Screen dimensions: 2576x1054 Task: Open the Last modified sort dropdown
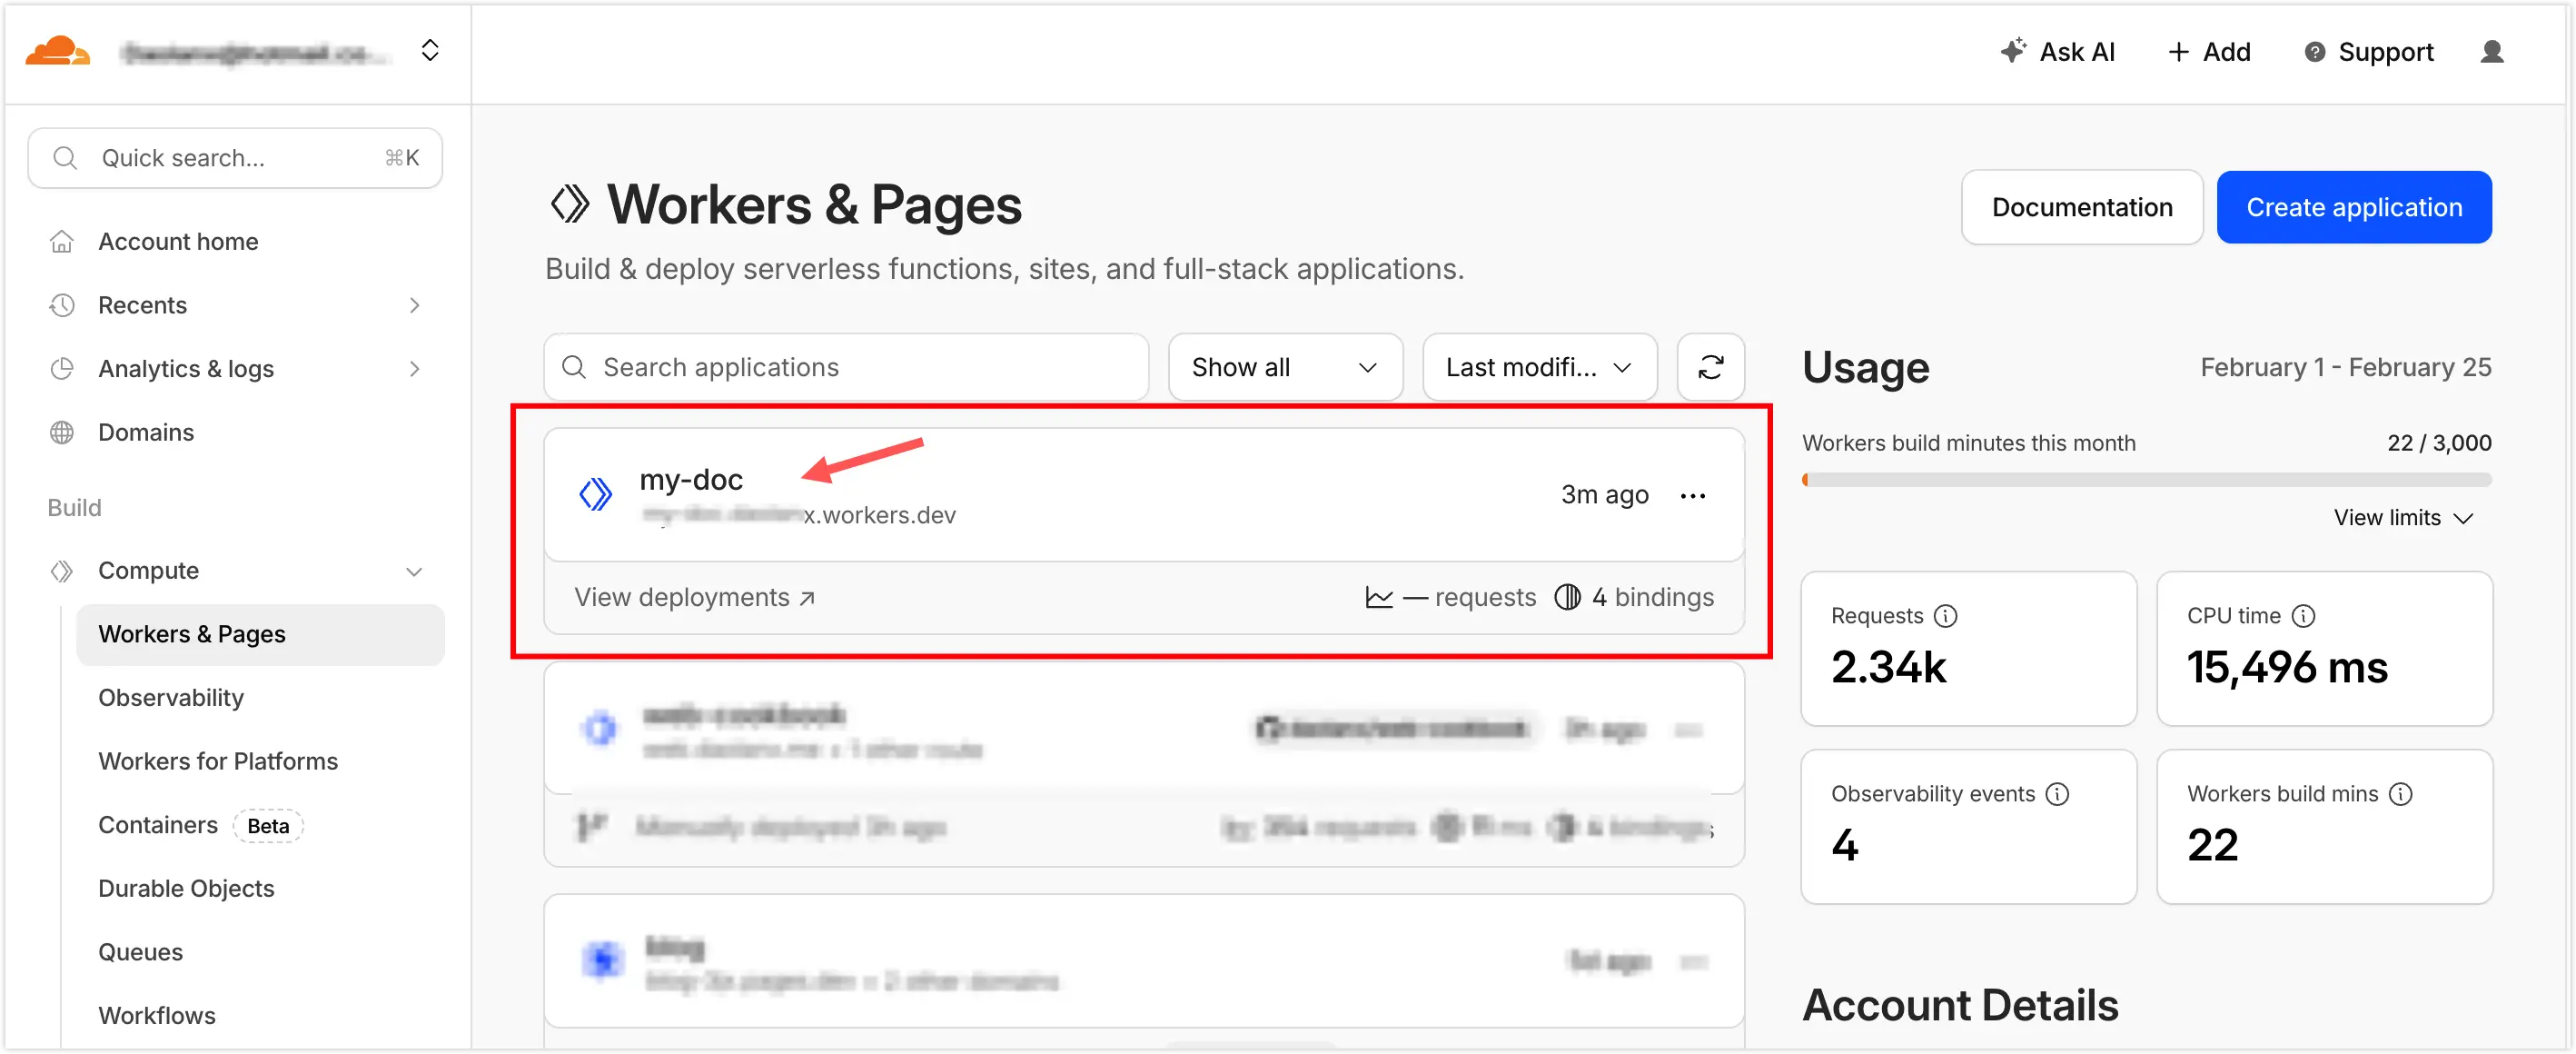point(1538,367)
